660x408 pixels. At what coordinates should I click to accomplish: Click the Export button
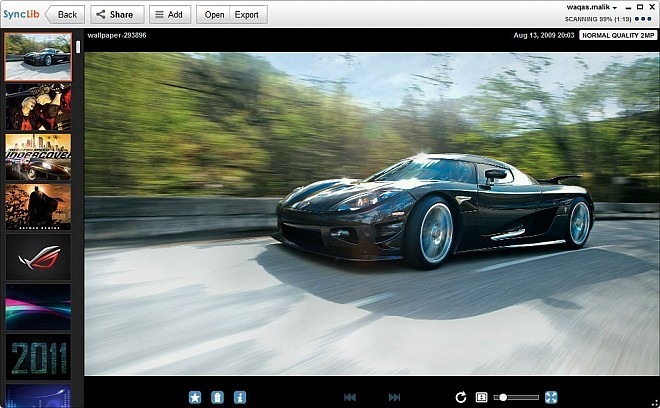[x=246, y=15]
